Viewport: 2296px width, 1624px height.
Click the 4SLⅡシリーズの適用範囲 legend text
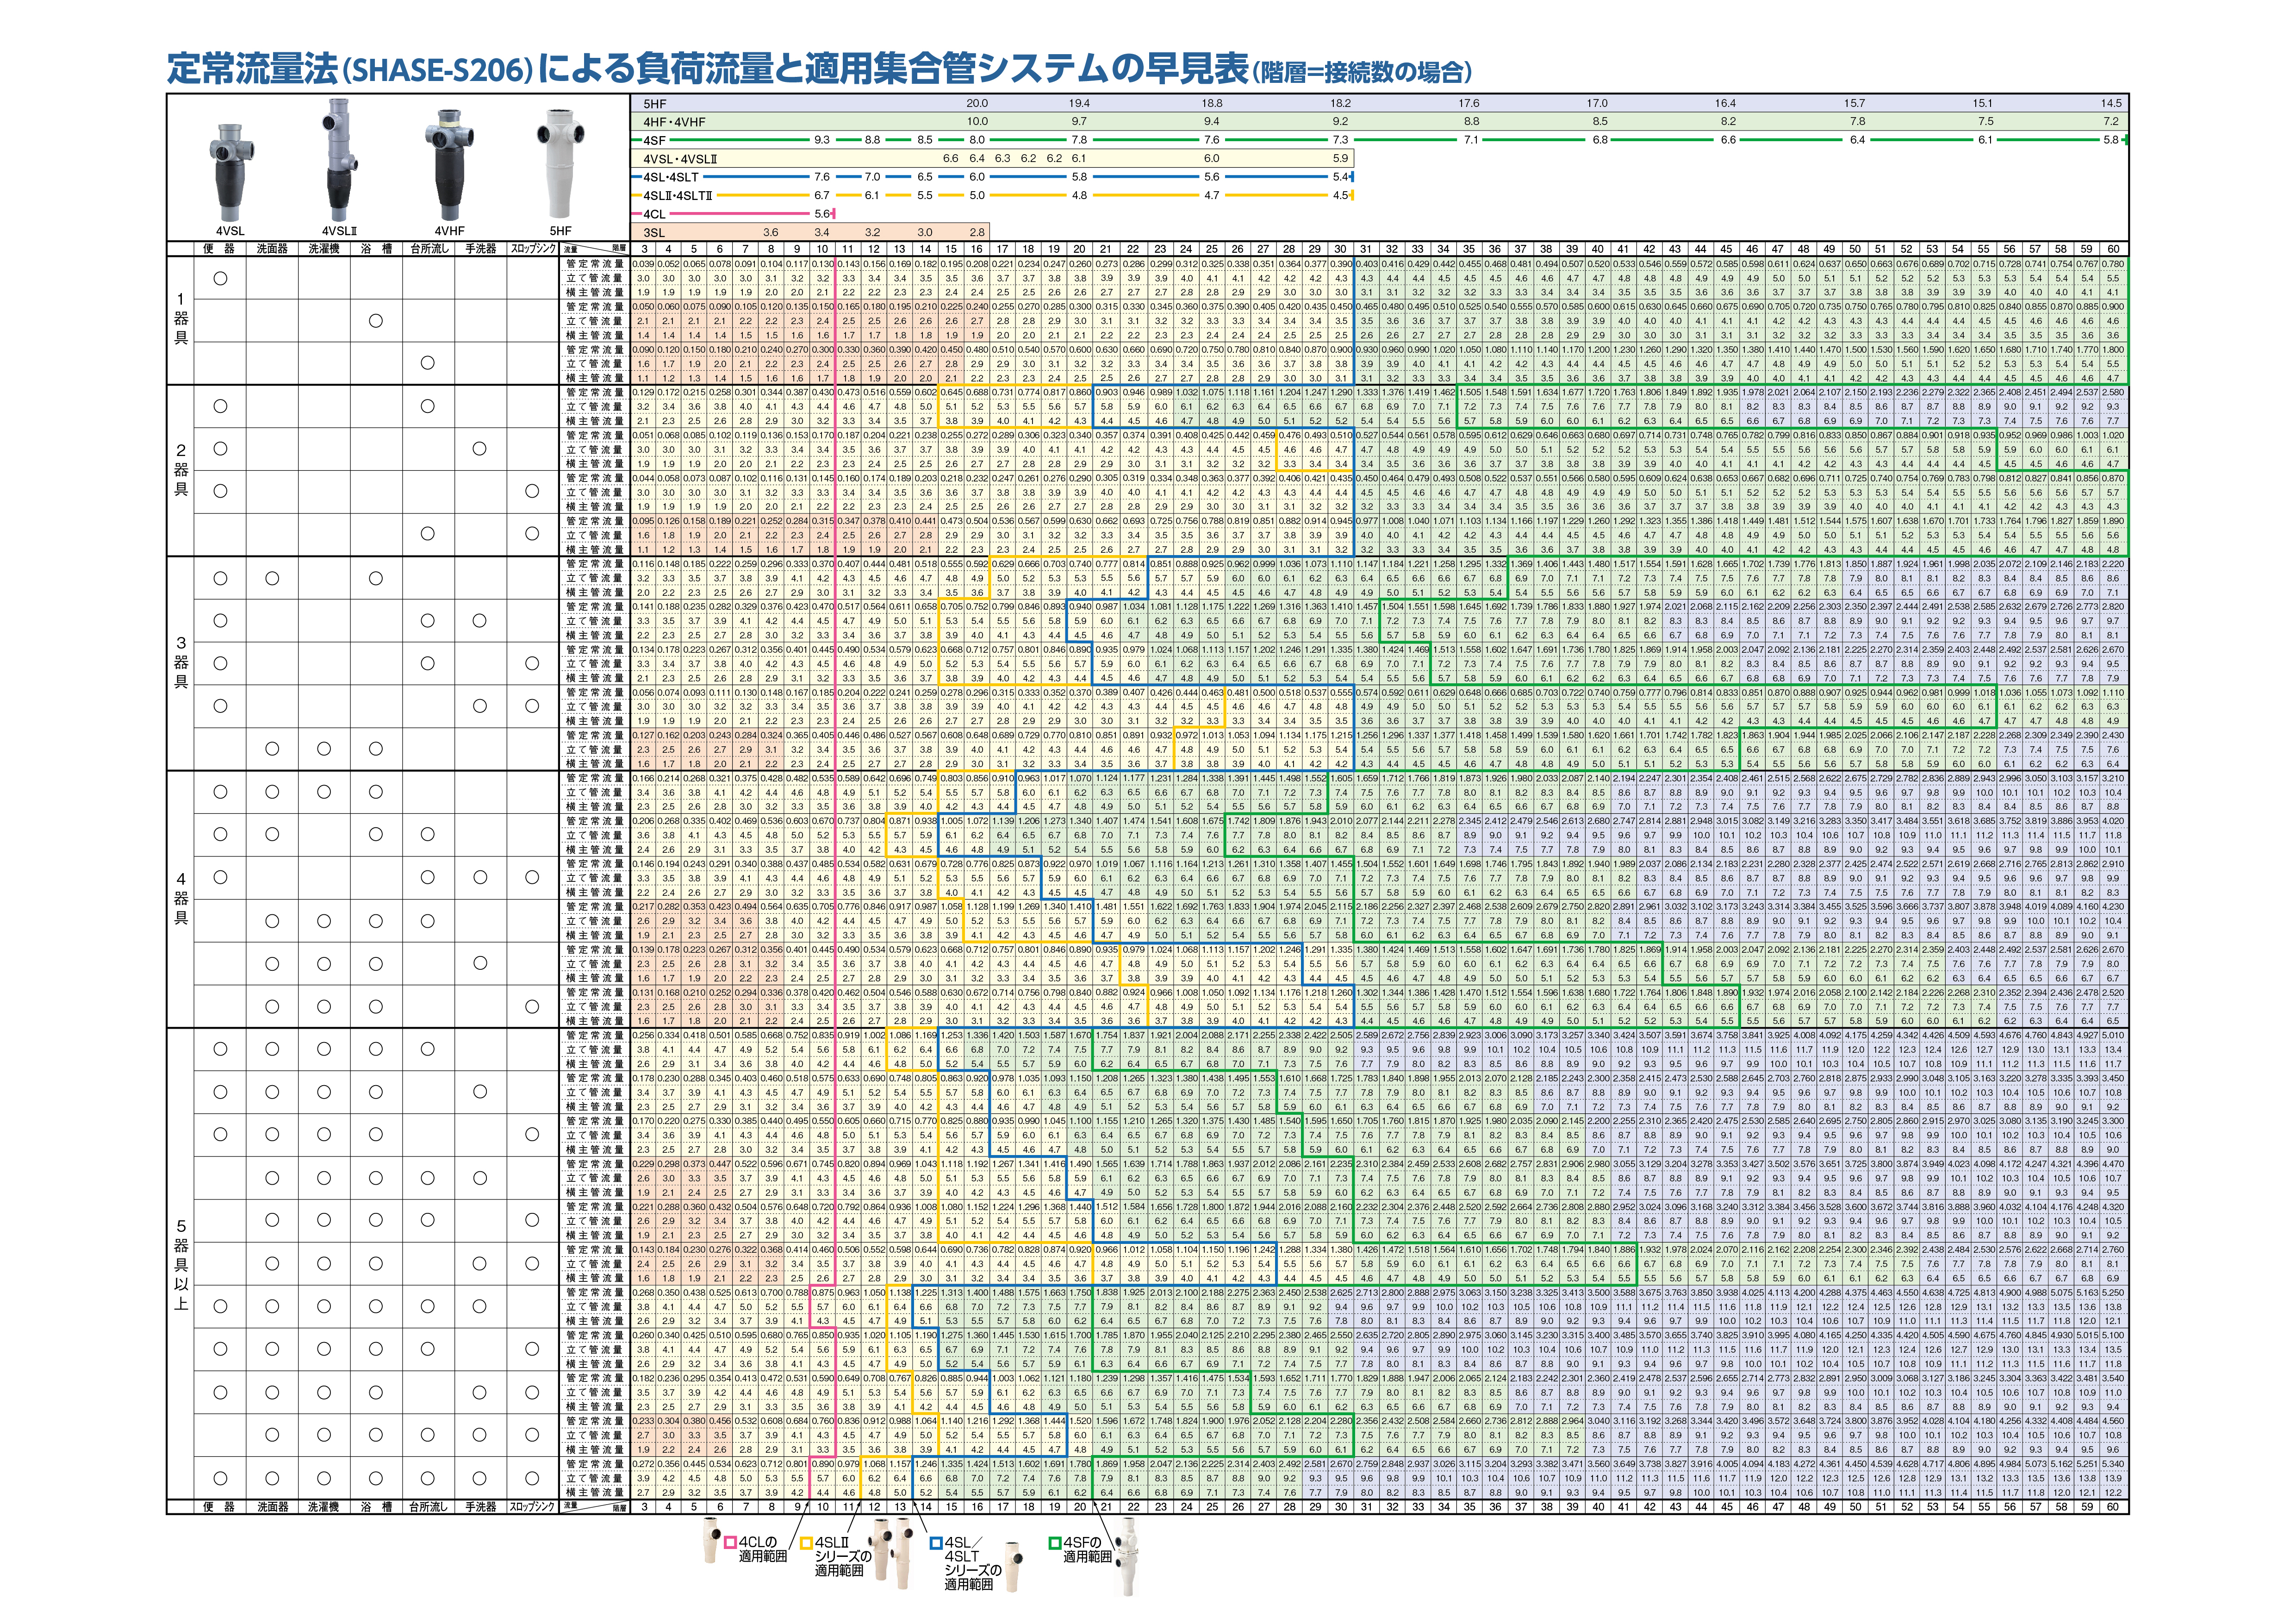(x=843, y=1557)
